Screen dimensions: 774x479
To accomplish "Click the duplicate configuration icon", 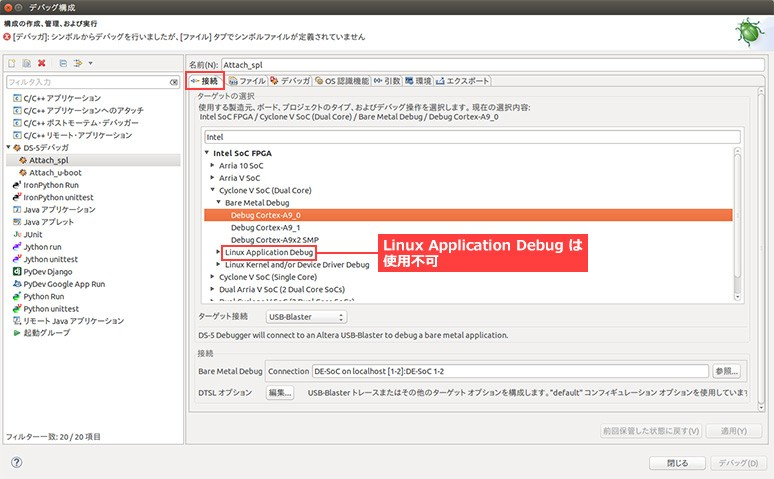I will pyautogui.click(x=26, y=63).
